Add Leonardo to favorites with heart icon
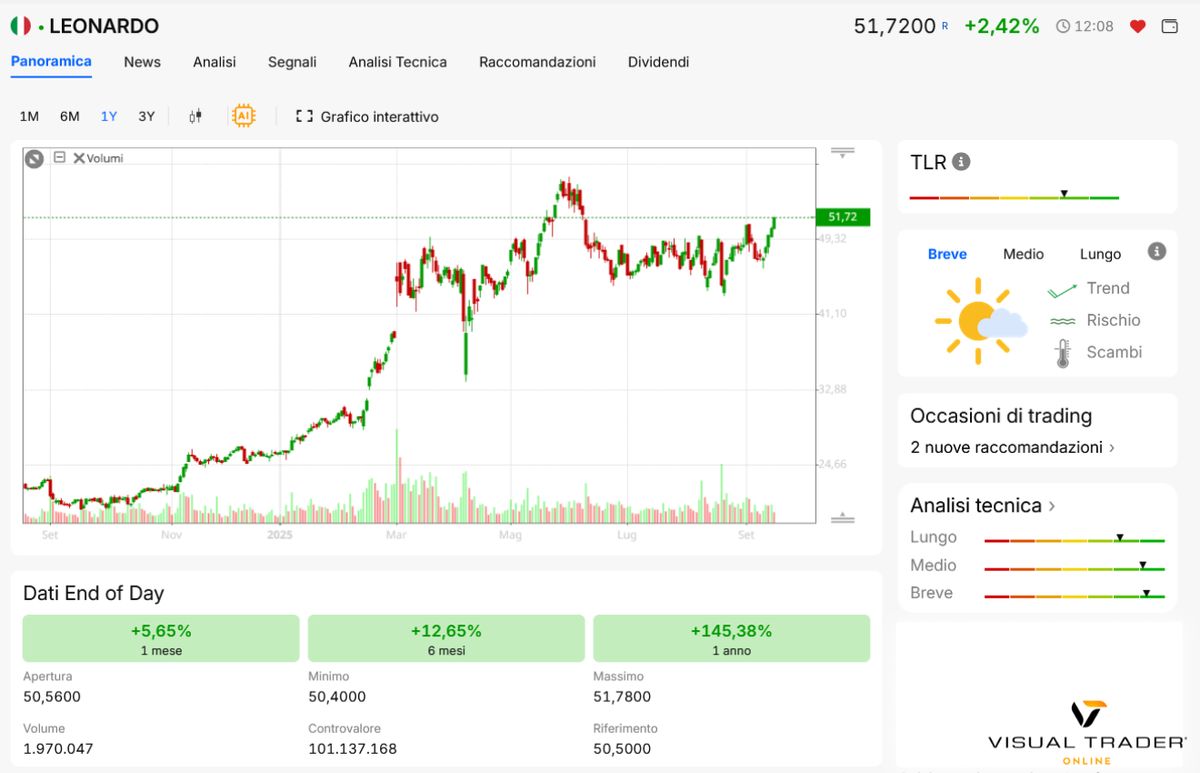Viewport: 1200px width, 773px height. click(1137, 27)
